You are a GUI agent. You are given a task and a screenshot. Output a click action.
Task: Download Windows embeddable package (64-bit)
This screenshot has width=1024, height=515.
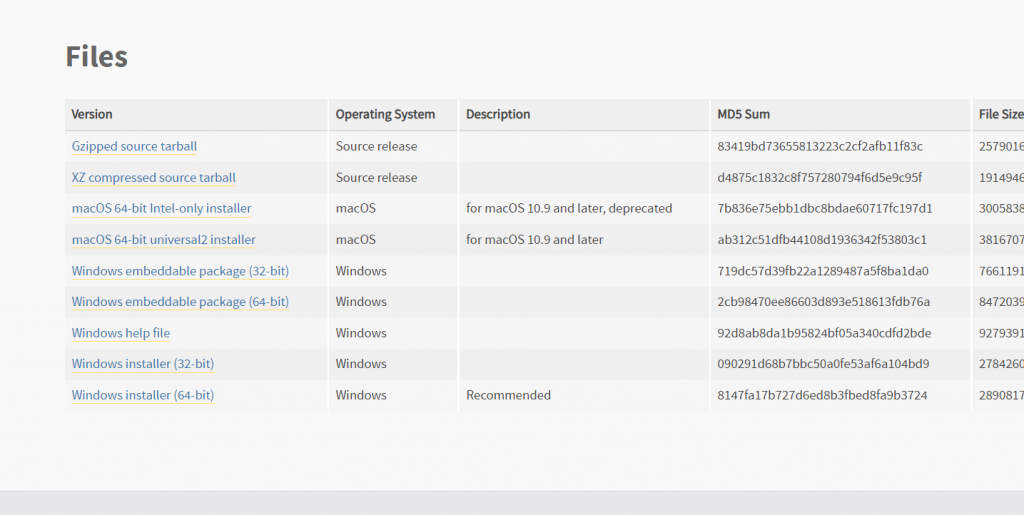179,302
